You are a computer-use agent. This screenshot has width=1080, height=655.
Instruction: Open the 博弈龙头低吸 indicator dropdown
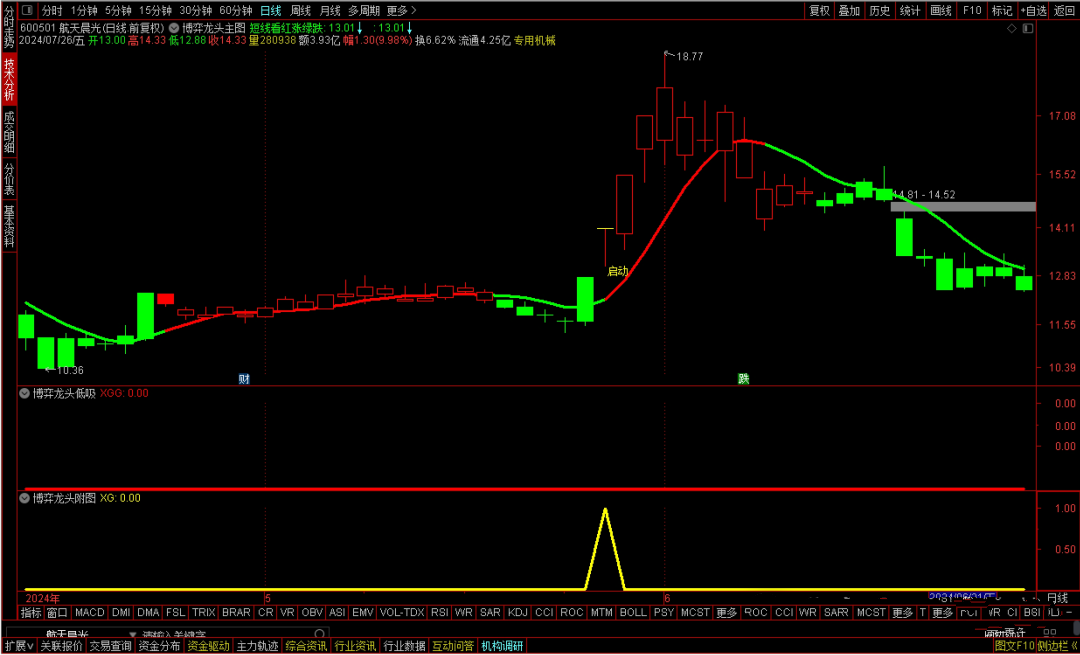[x=25, y=393]
